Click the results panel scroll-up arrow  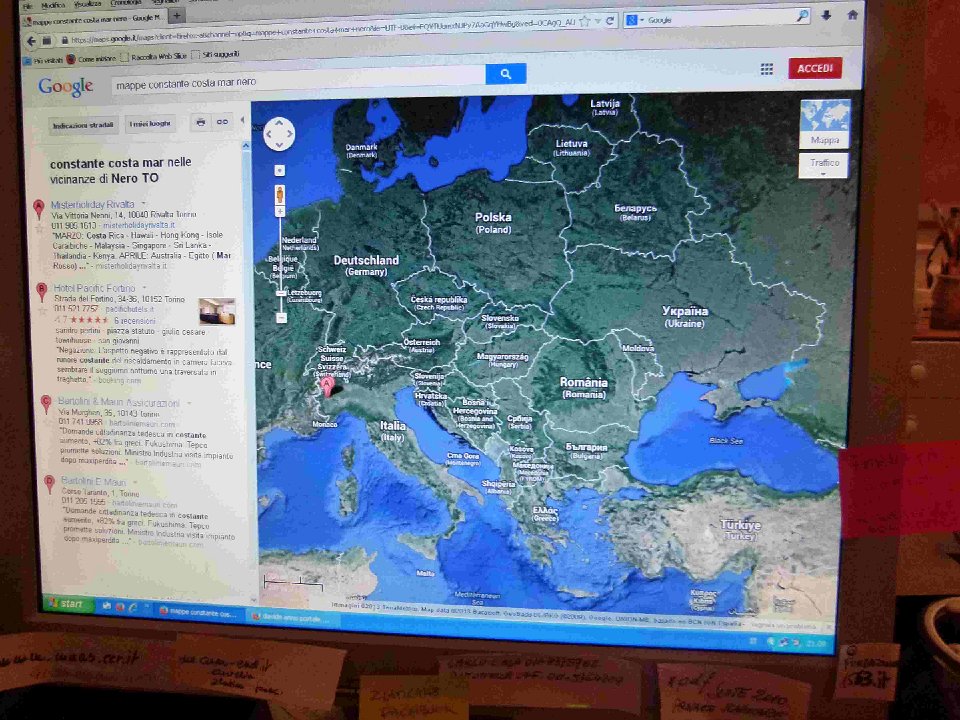point(246,146)
